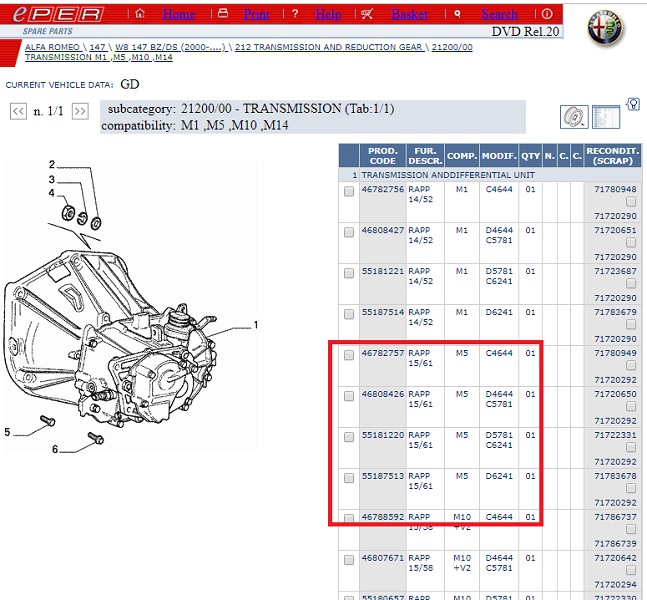Tick reconditioned checkbox under 71783679
This screenshot has height=600, width=647.
[x=630, y=324]
